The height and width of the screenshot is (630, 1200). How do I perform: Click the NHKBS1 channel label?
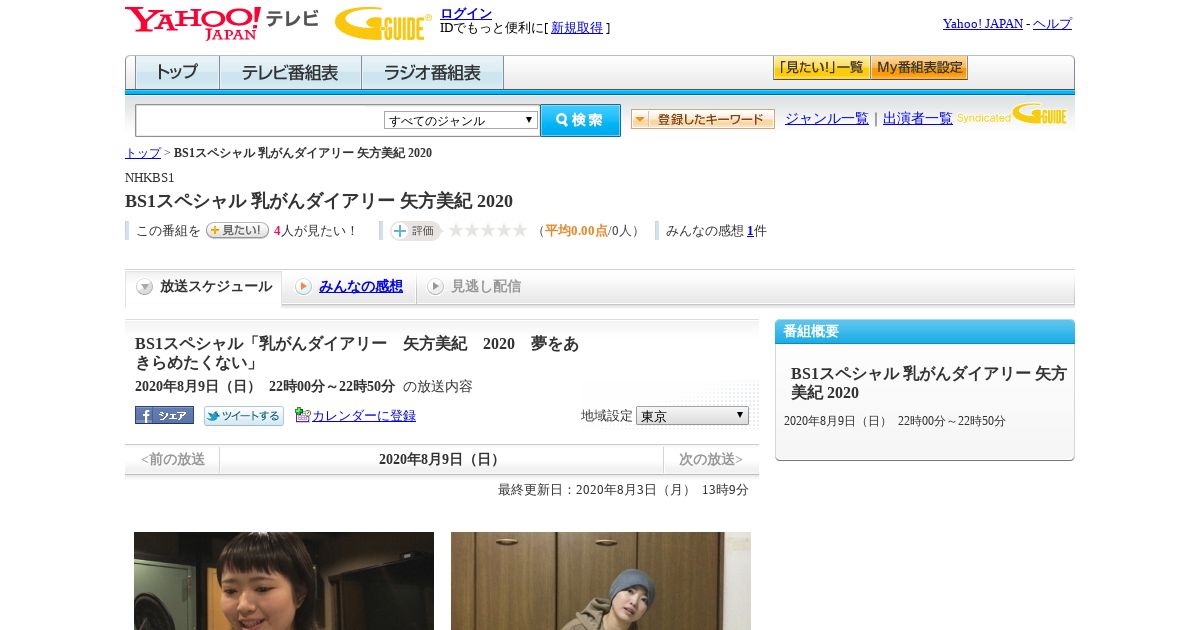pos(150,178)
